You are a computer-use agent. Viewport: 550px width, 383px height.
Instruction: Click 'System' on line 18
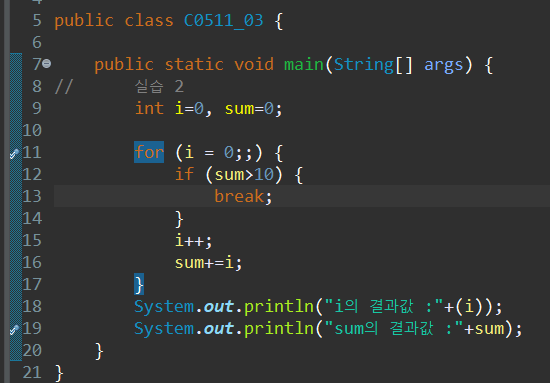pyautogui.click(x=164, y=307)
